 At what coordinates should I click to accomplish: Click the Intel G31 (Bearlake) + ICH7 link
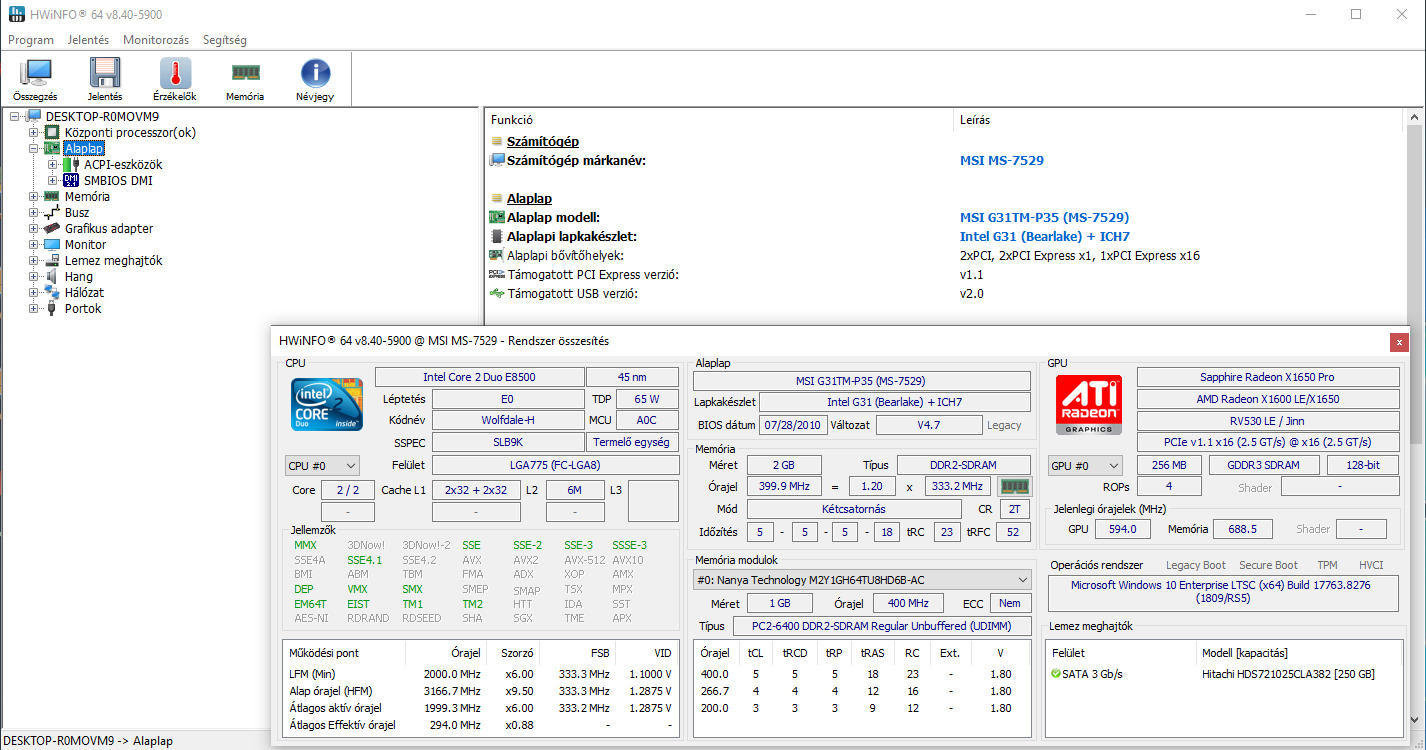point(1044,237)
